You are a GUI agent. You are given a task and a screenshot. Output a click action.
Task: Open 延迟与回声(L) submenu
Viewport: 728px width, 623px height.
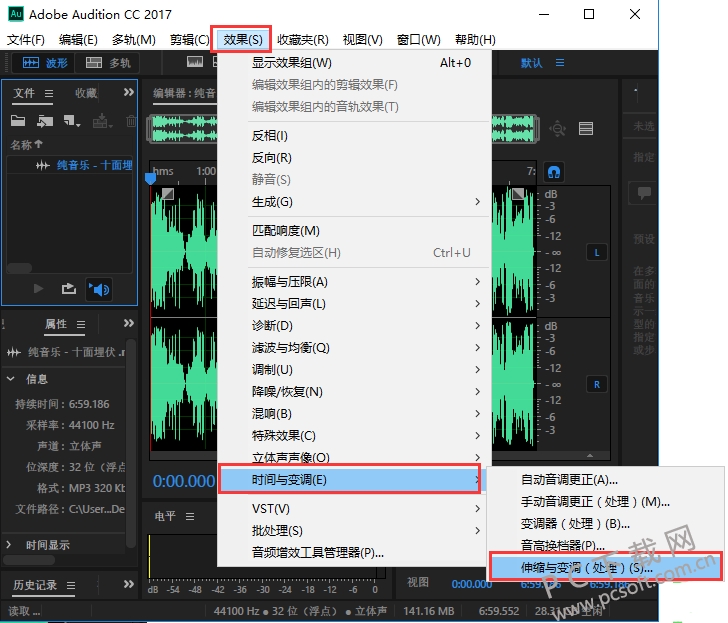click(354, 304)
